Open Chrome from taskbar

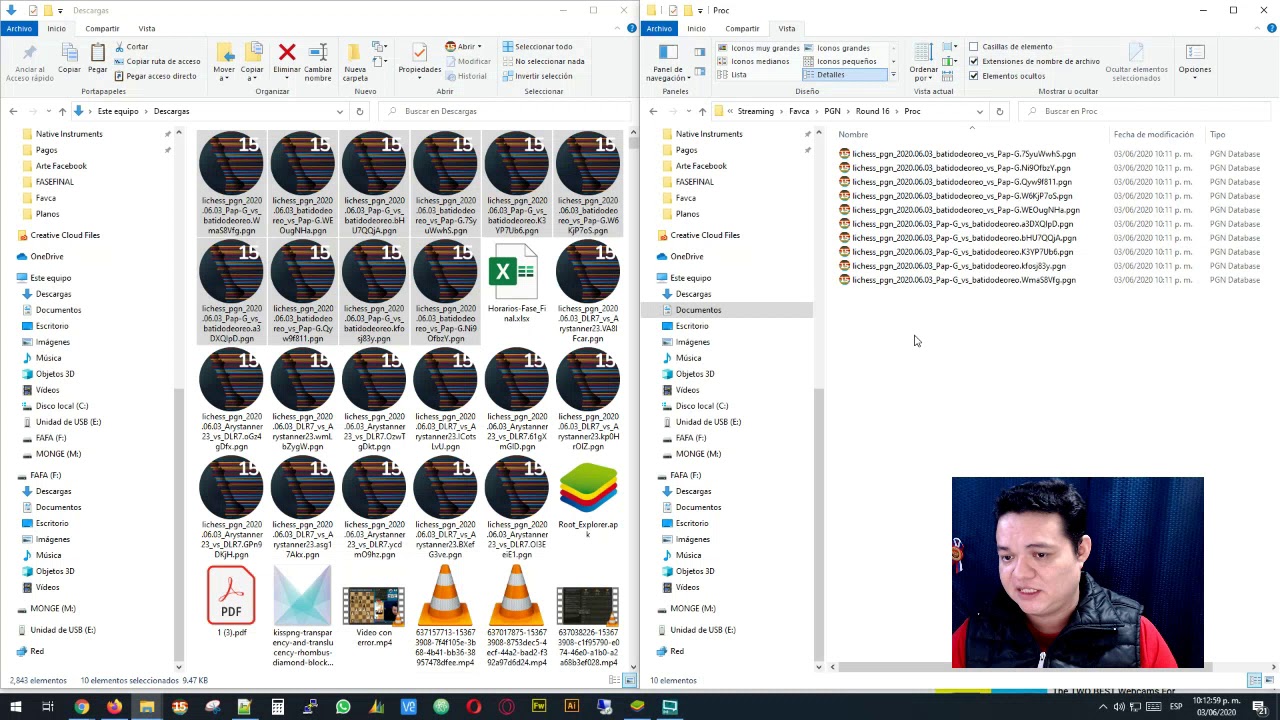[x=81, y=707]
